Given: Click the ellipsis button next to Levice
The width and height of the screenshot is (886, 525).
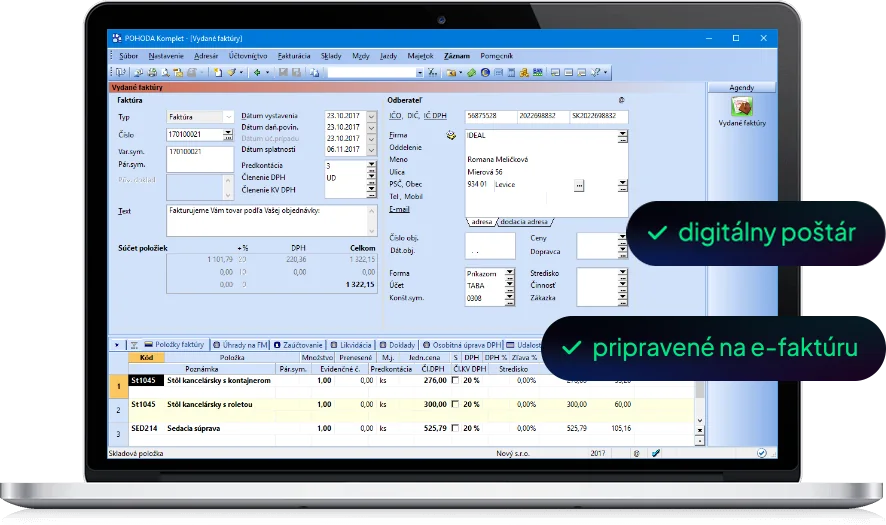Looking at the screenshot, I should tap(579, 185).
